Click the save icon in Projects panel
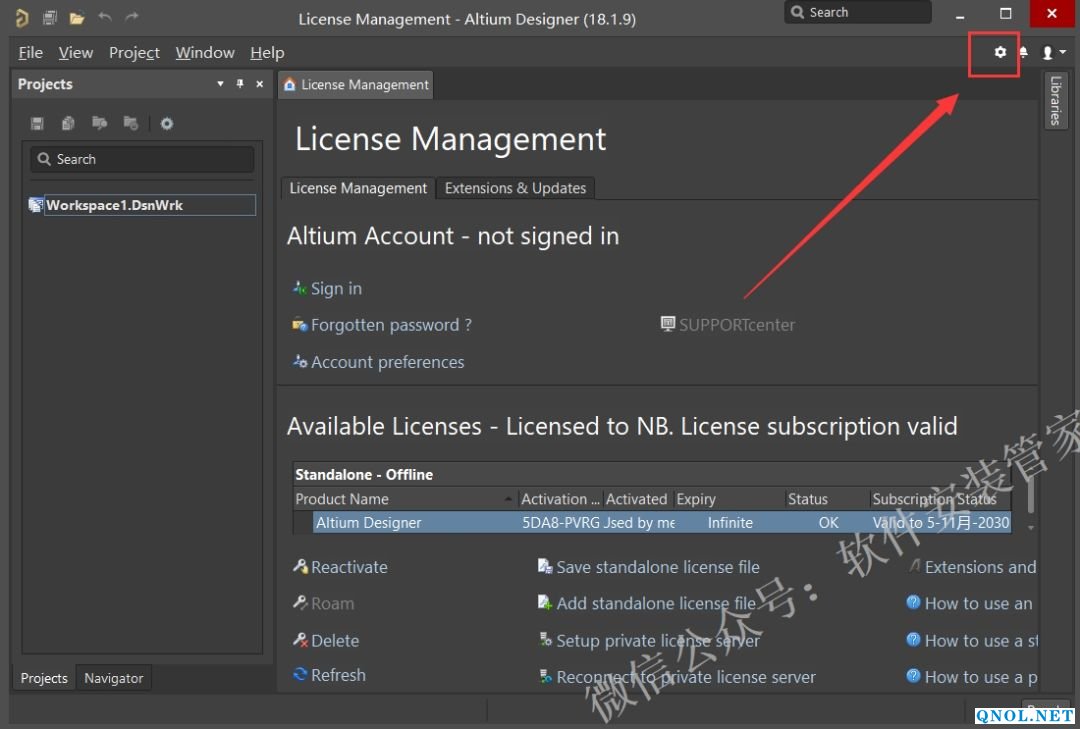Image resolution: width=1080 pixels, height=729 pixels. click(37, 123)
